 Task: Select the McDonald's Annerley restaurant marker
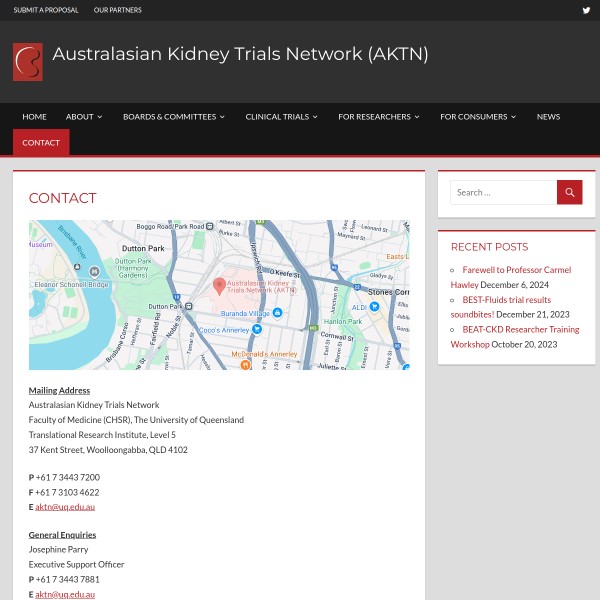(245, 363)
